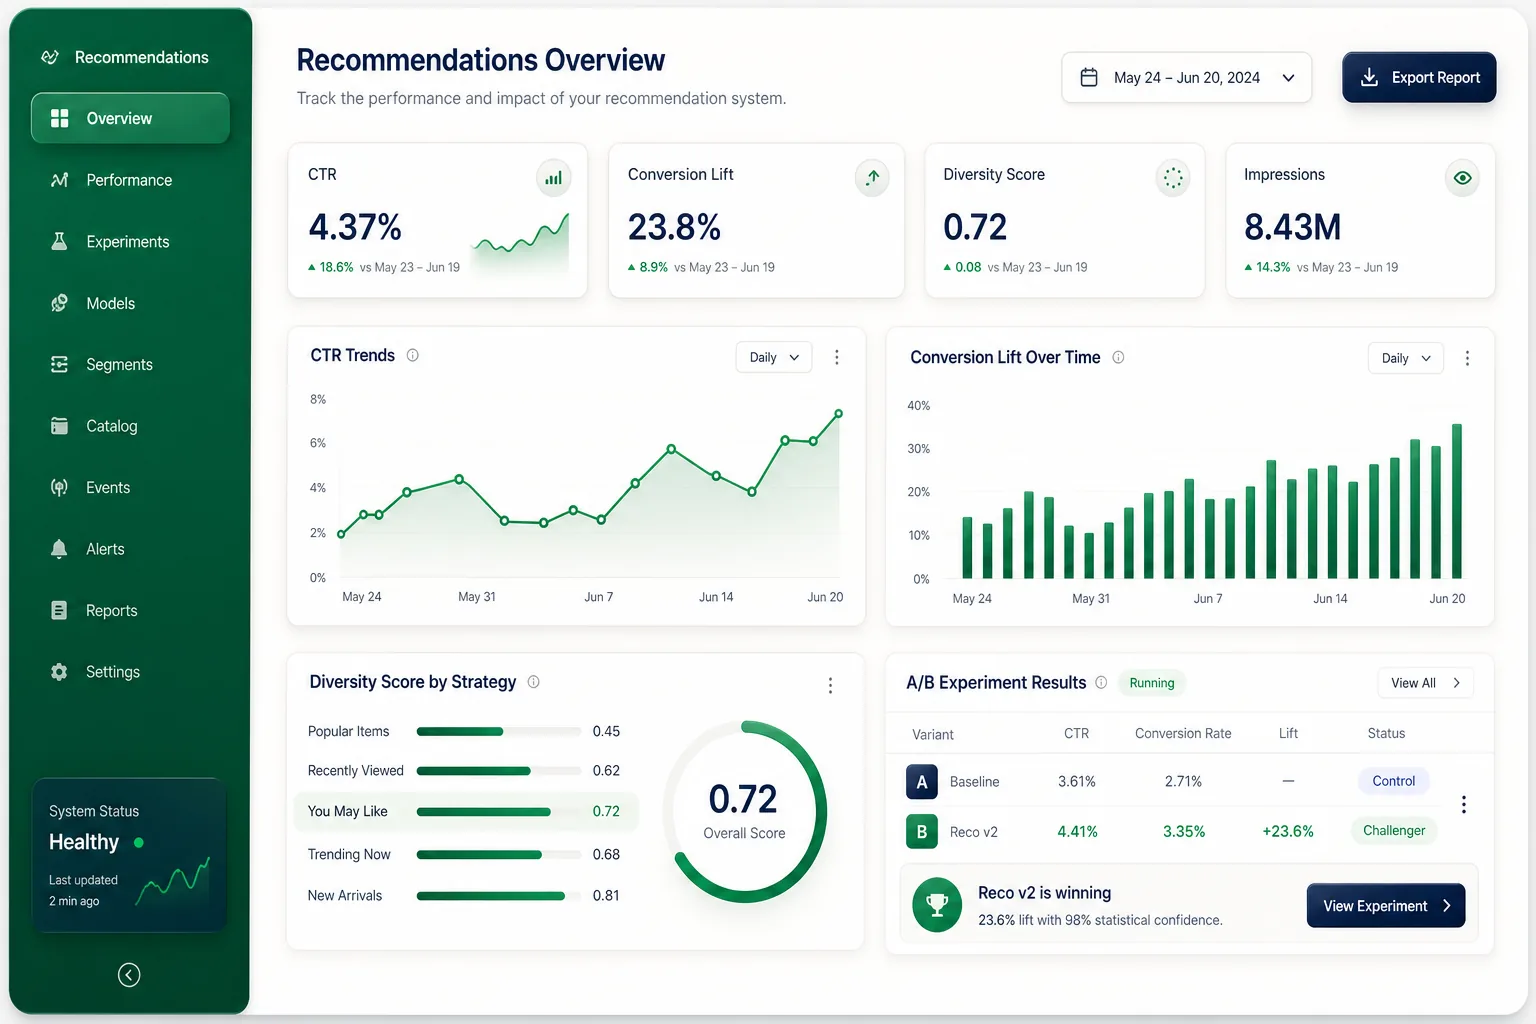
Task: Open Performance in the sidebar
Action: coord(130,180)
